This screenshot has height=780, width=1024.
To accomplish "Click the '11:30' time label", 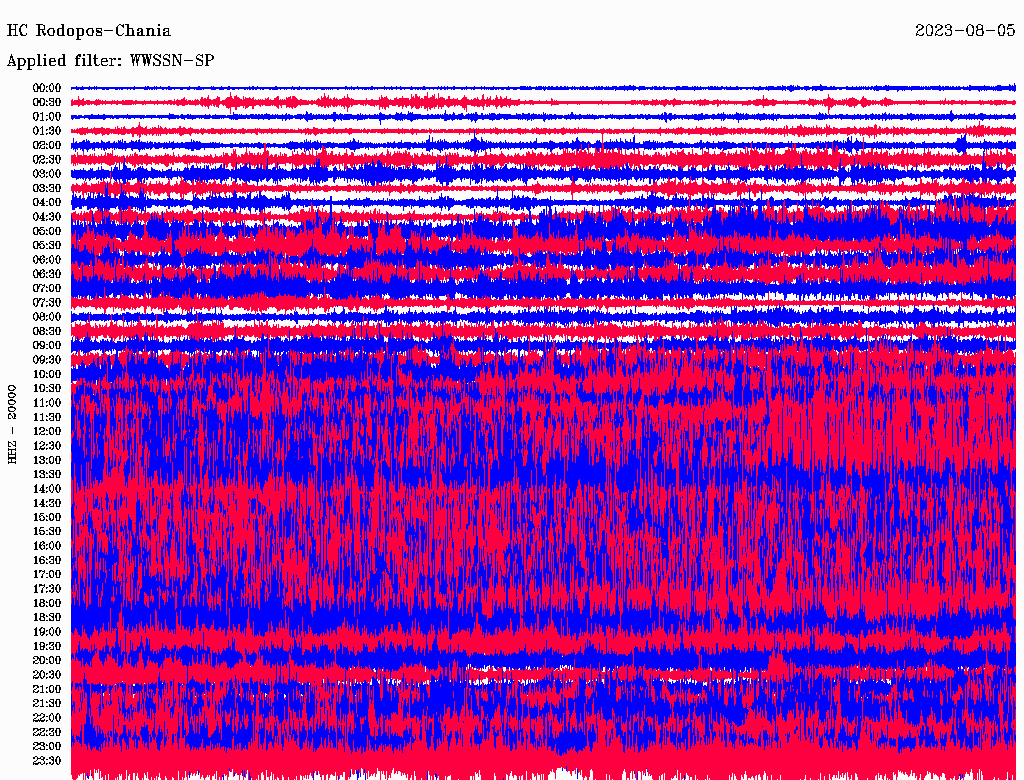I will point(47,417).
